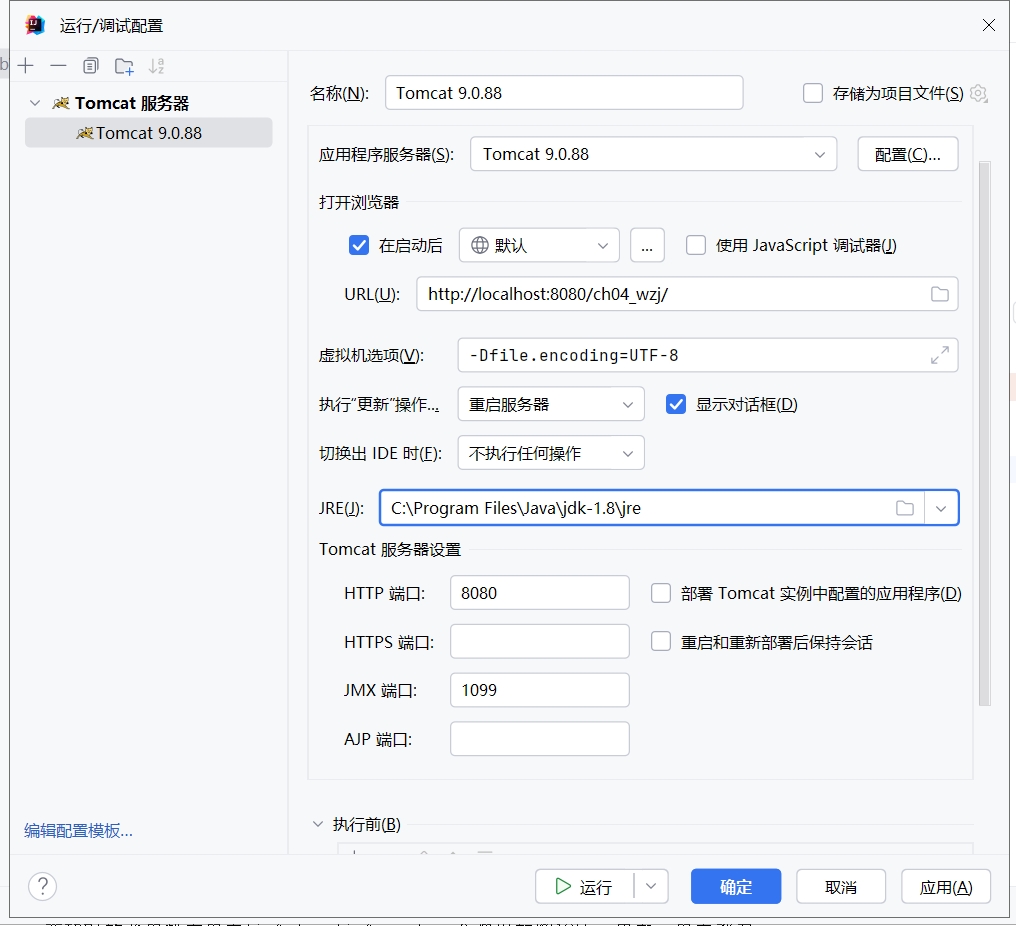Click the add new configuration plus icon

coord(26,66)
